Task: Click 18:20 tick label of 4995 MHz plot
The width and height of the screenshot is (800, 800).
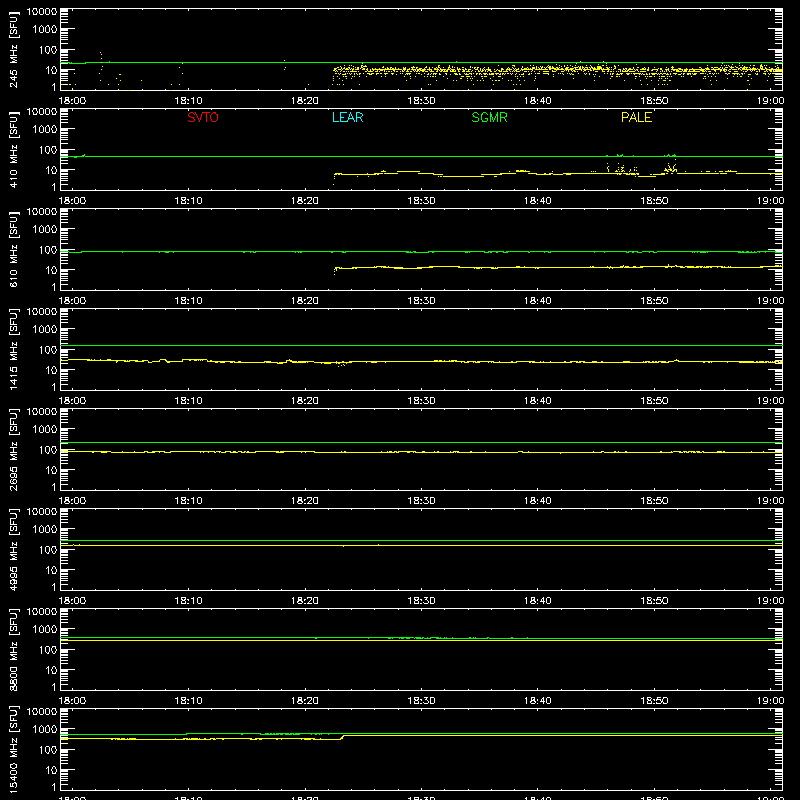Action: point(305,601)
